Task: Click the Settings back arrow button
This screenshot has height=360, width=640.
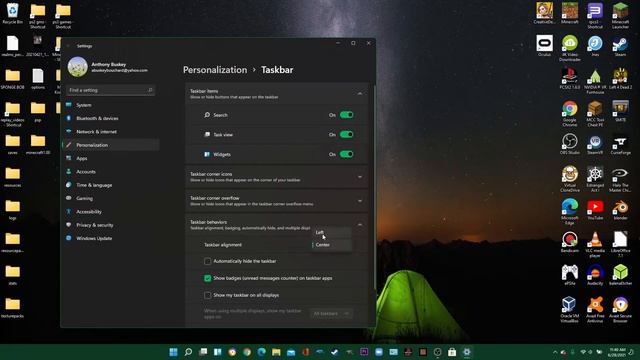Action: tap(69, 46)
